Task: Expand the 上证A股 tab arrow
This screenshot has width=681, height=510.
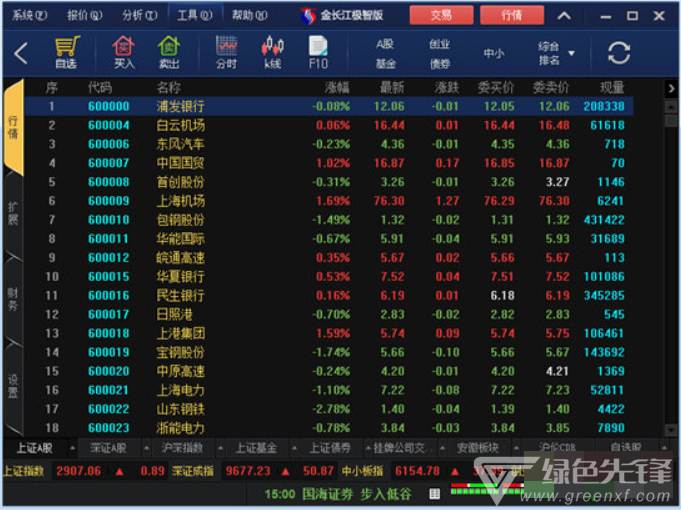Action: (x=72, y=447)
